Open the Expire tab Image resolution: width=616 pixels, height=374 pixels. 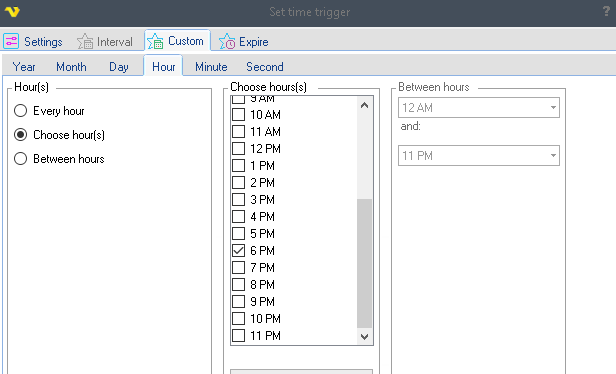(x=244, y=41)
